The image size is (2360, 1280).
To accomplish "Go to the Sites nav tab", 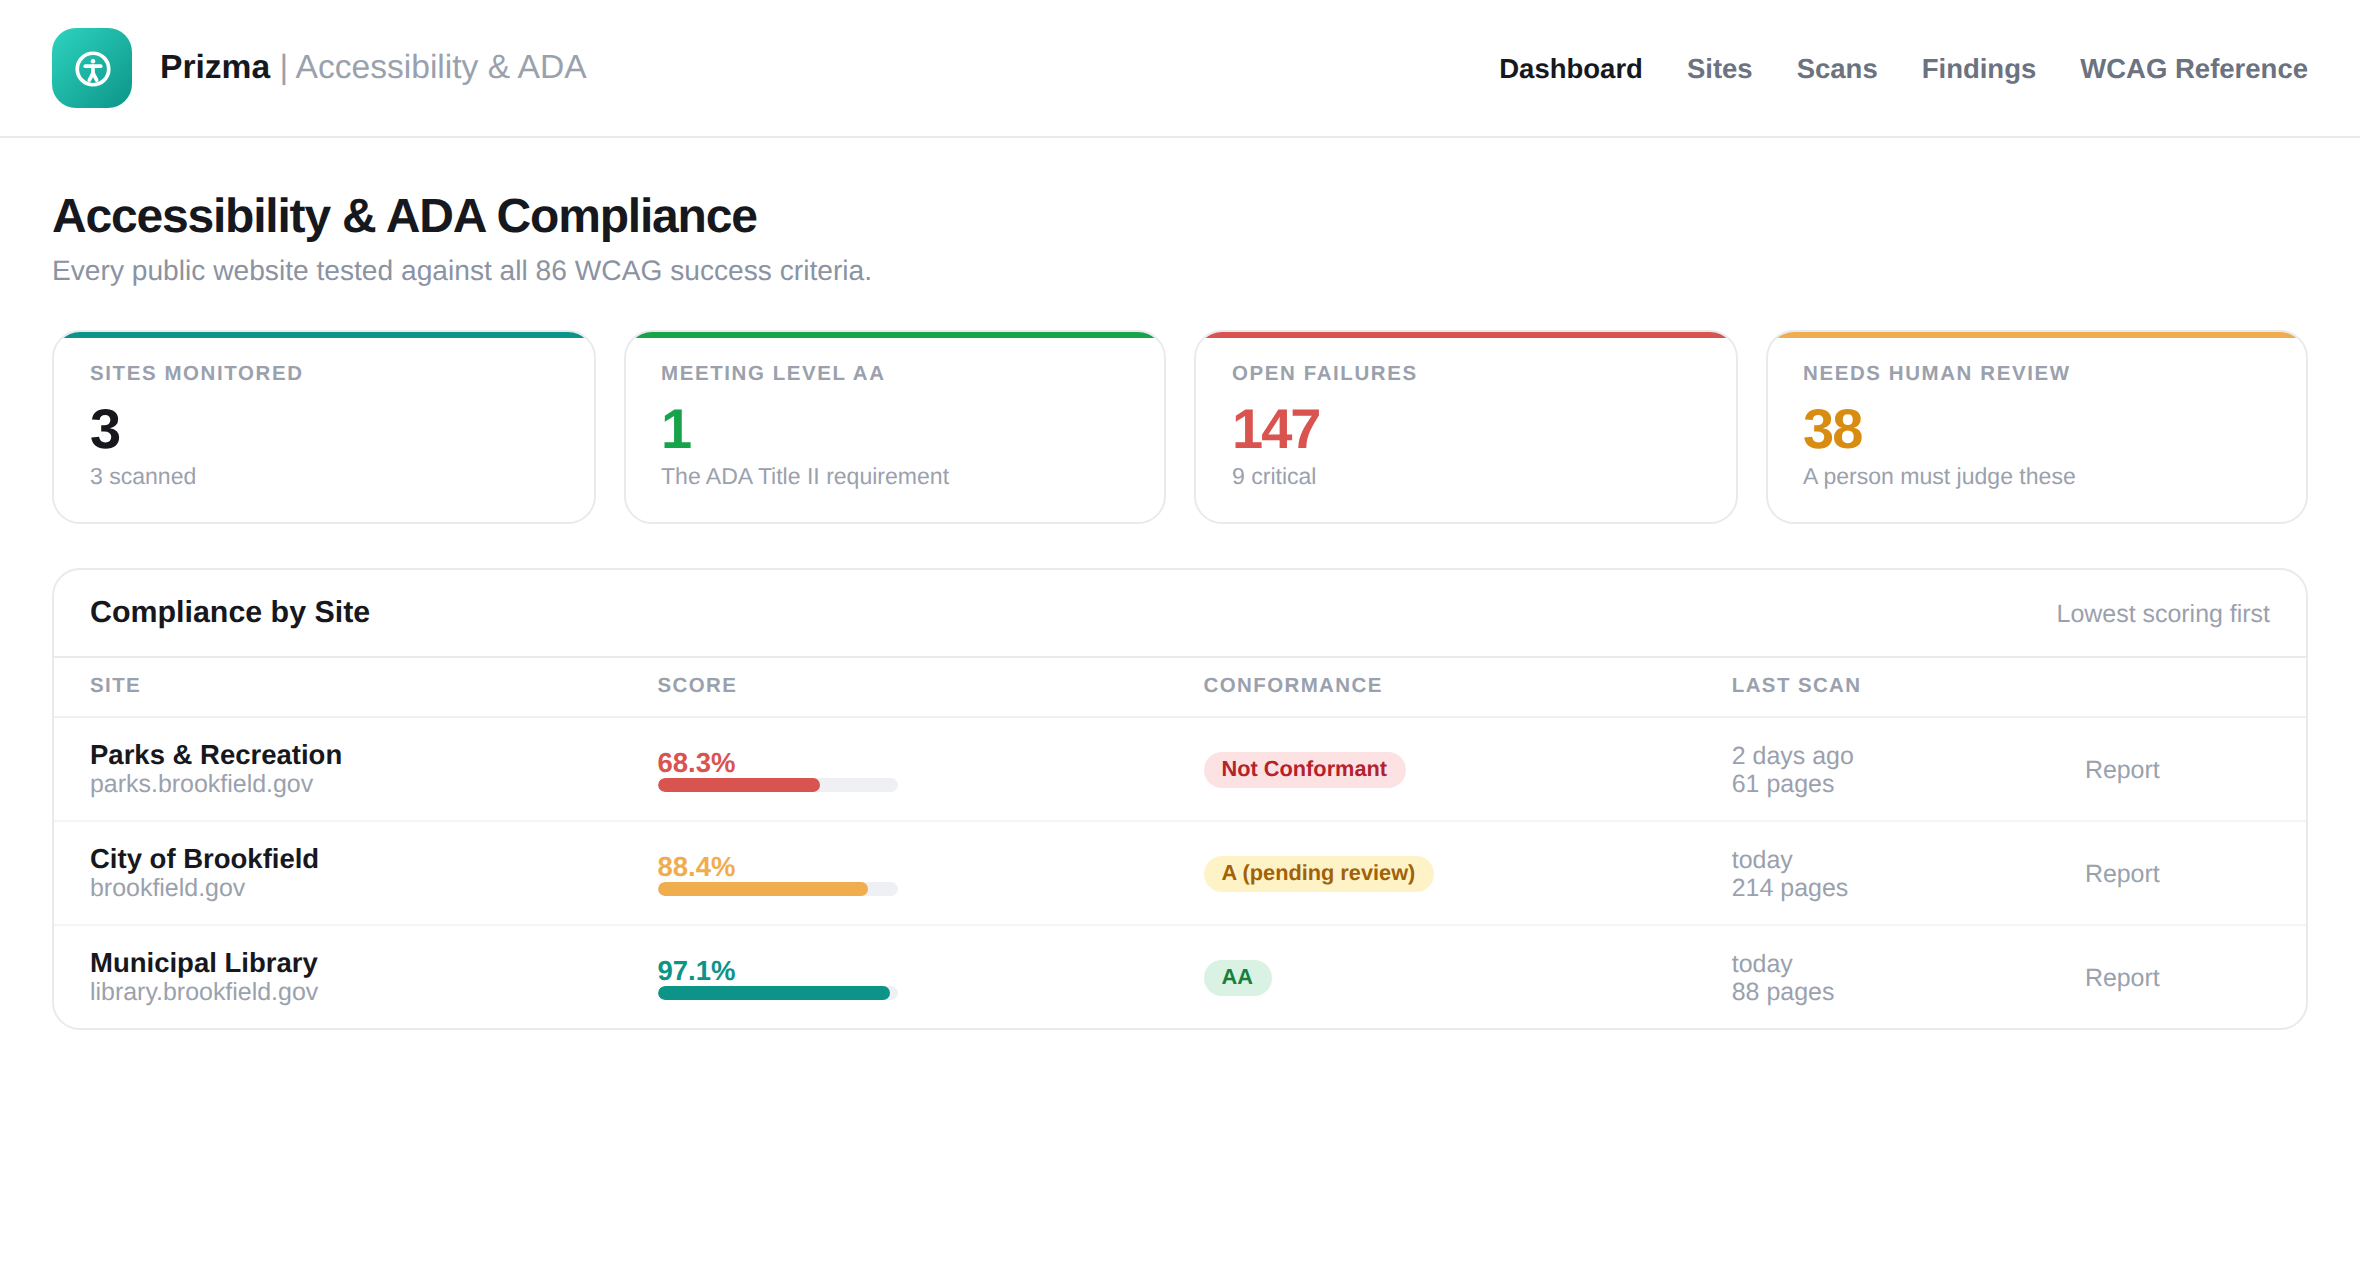I will click(1719, 69).
